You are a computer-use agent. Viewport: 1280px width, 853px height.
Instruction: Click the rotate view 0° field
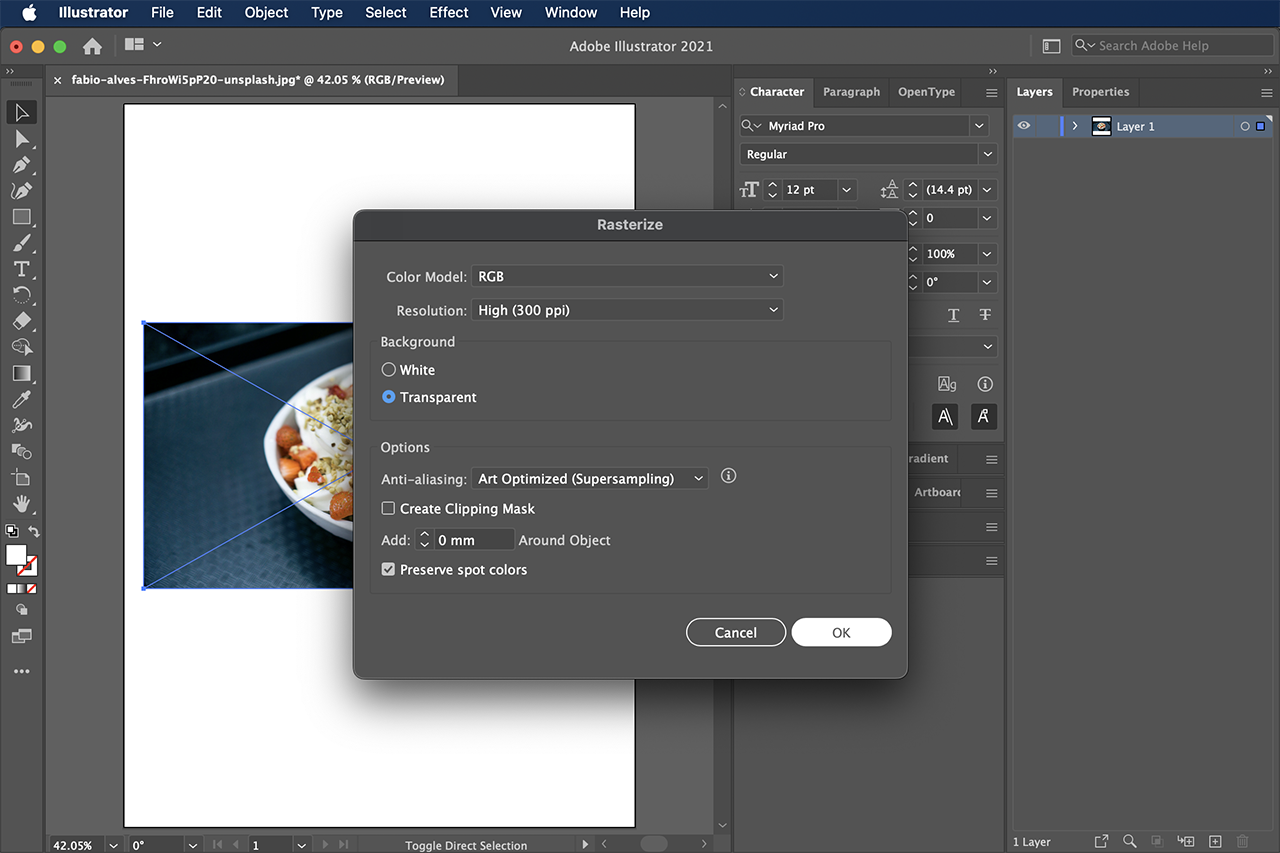pos(156,845)
